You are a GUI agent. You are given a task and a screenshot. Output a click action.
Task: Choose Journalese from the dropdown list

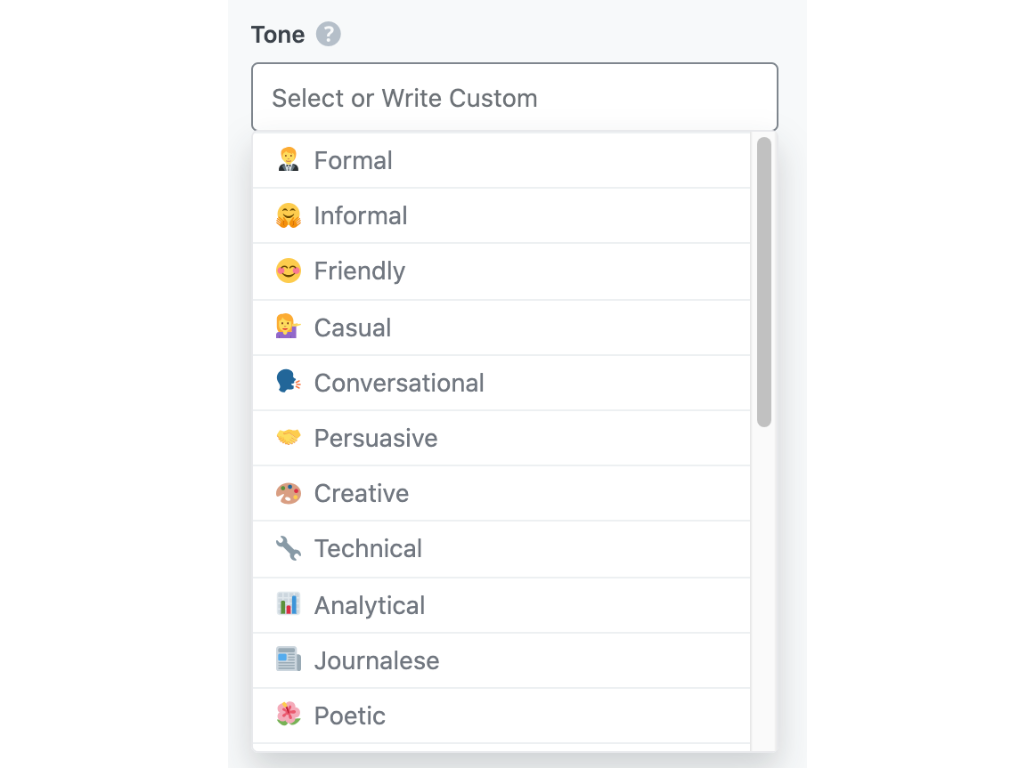click(377, 660)
